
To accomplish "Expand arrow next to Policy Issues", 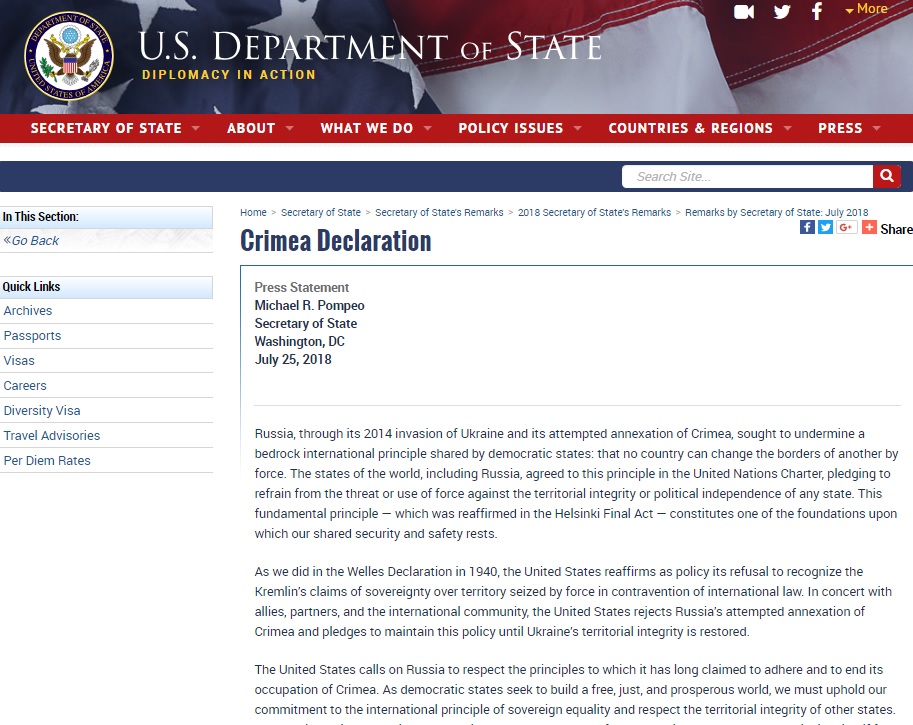I will (578, 128).
